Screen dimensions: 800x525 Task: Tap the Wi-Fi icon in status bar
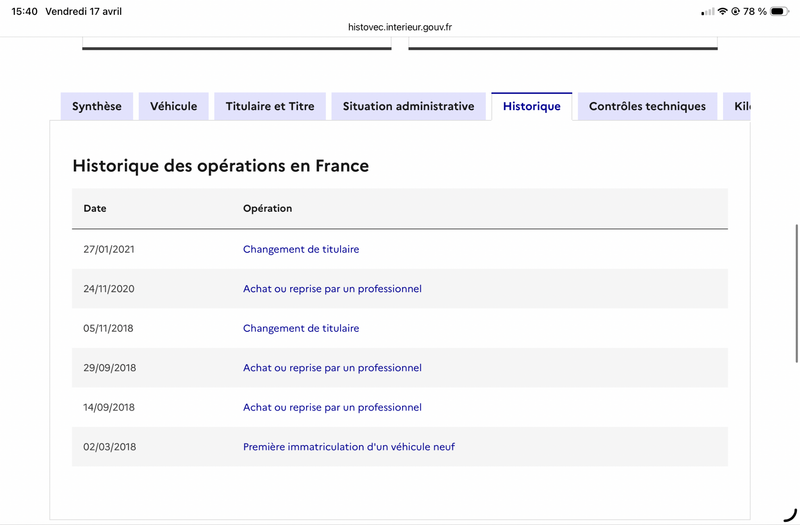[722, 11]
